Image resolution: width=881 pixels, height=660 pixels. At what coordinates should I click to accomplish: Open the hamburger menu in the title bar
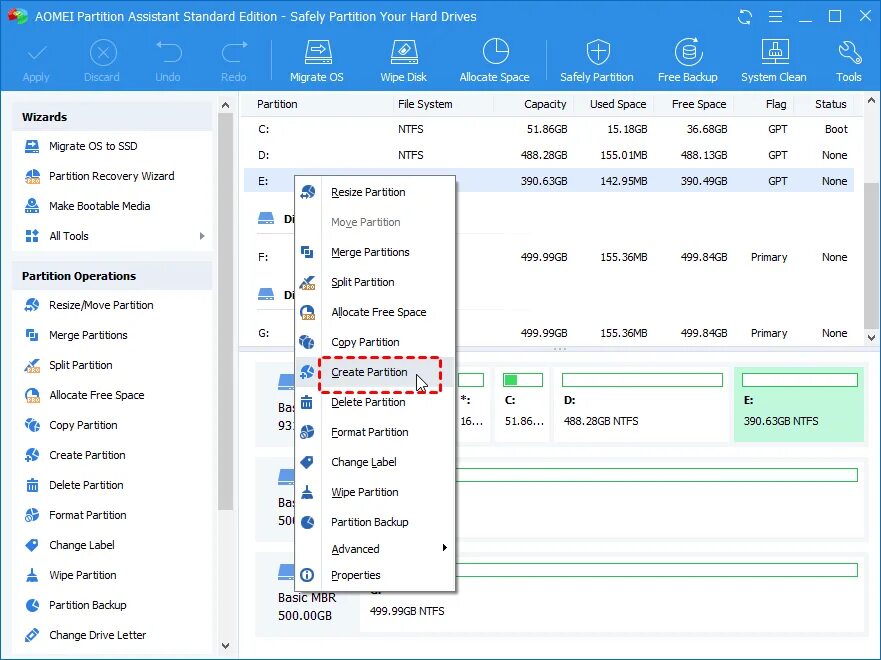coord(775,17)
